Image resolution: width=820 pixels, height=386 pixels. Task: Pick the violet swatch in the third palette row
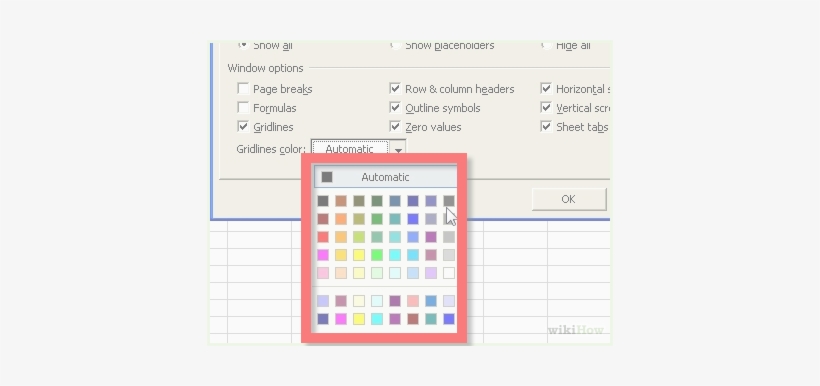pyautogui.click(x=431, y=237)
